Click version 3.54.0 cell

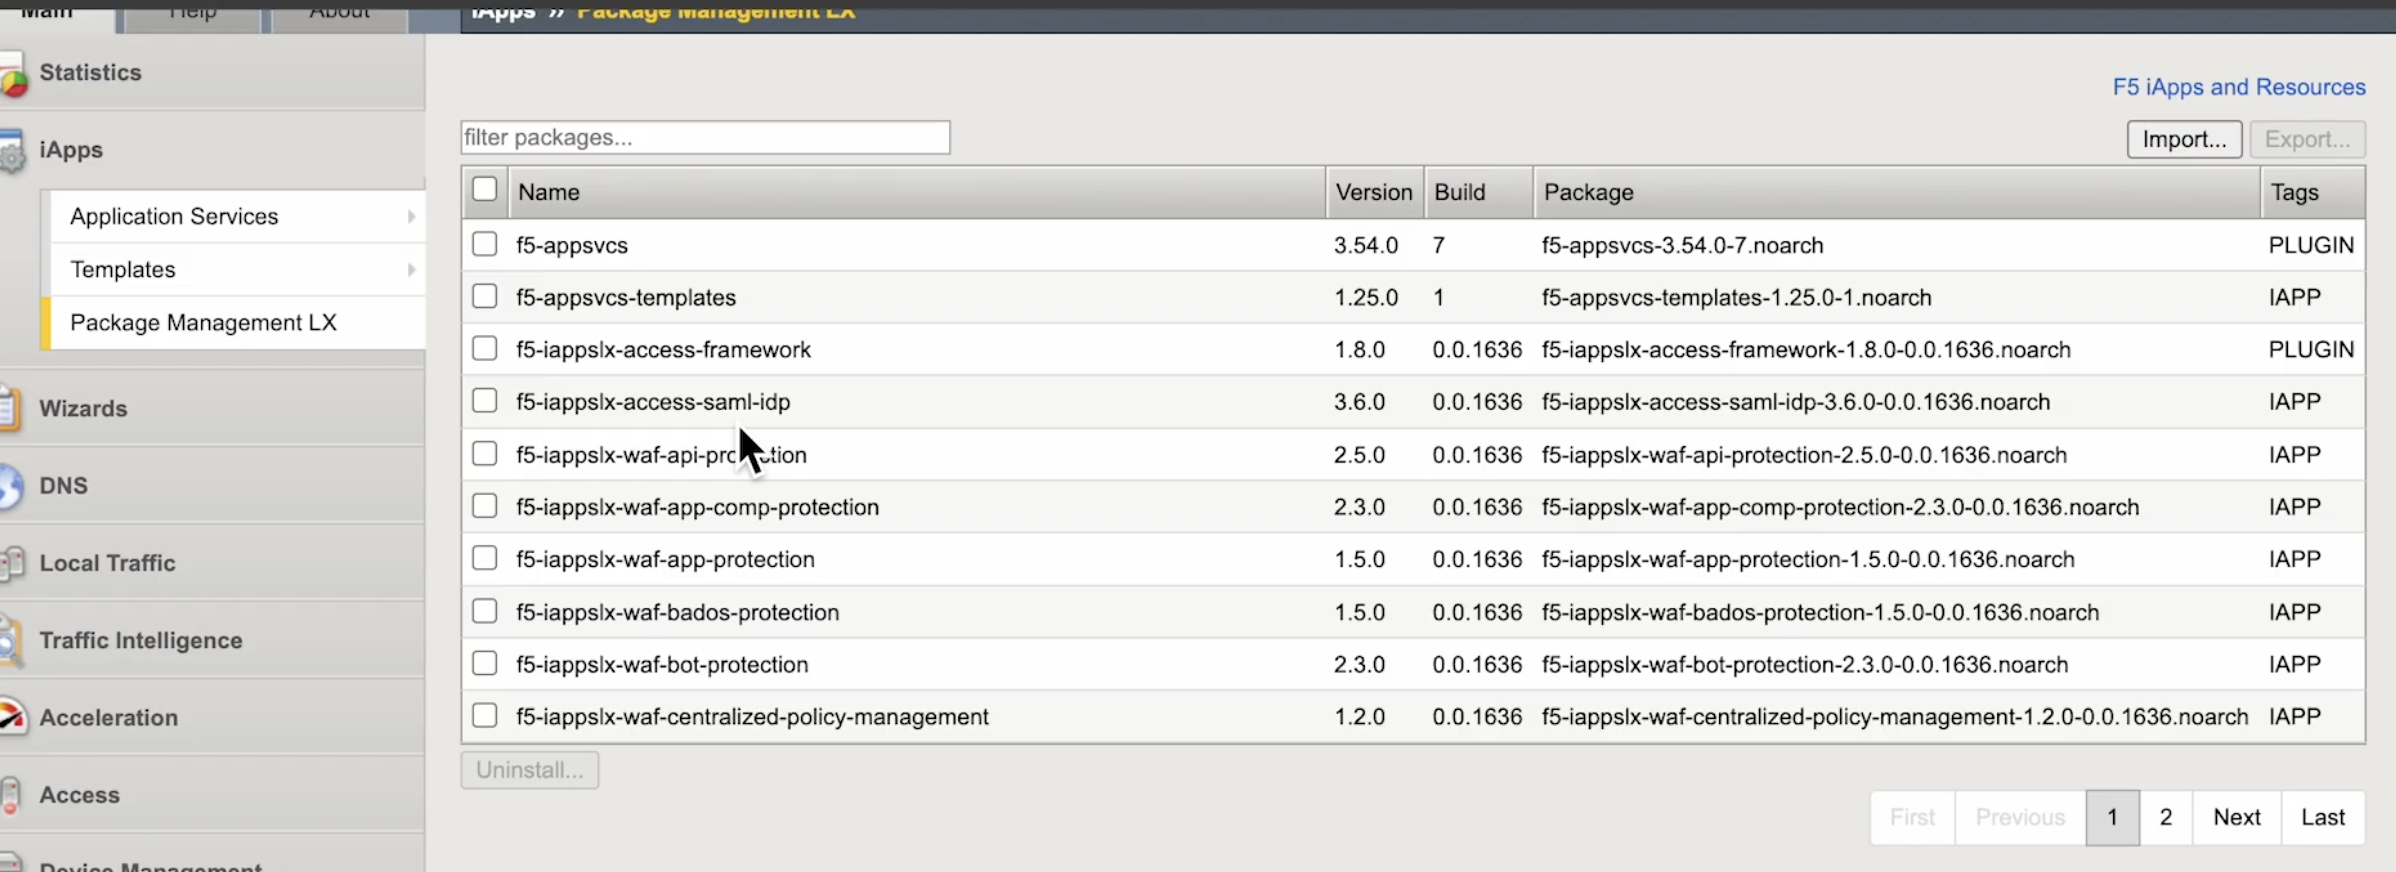click(x=1366, y=245)
